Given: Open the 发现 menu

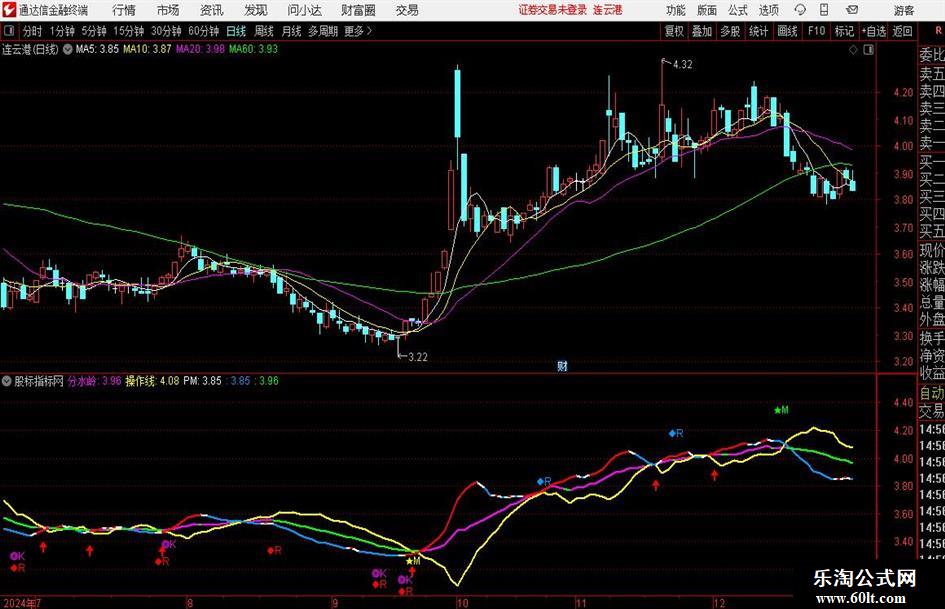Looking at the screenshot, I should (x=255, y=10).
